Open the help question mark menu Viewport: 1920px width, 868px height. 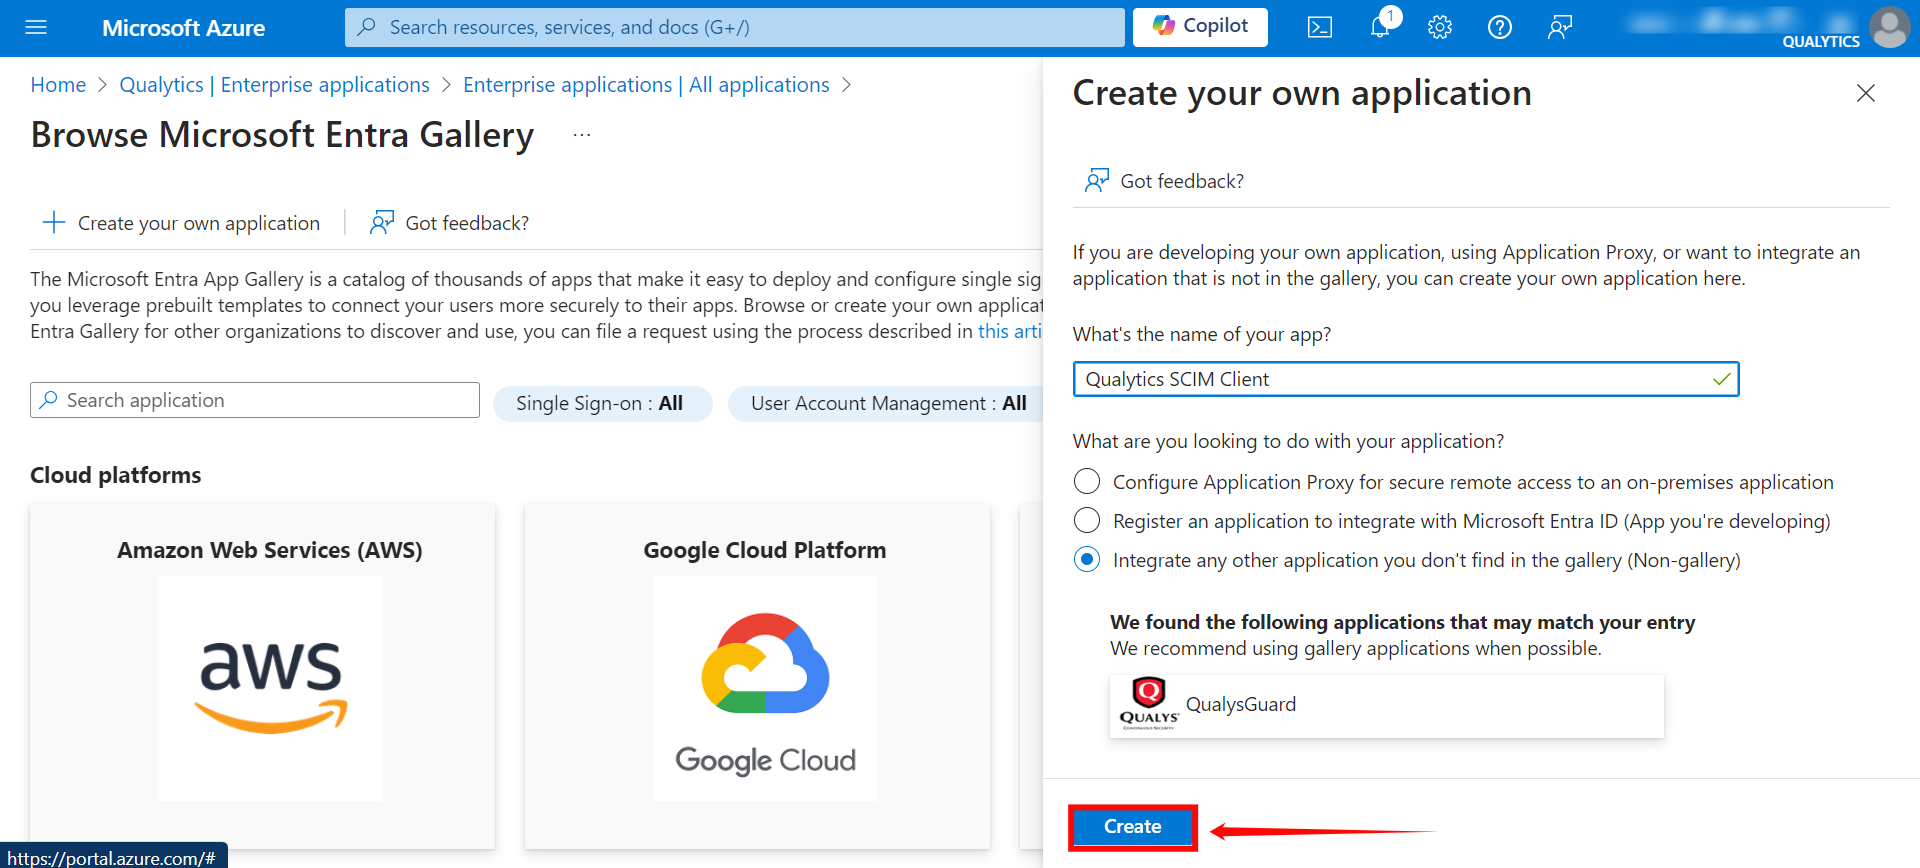pos(1500,28)
